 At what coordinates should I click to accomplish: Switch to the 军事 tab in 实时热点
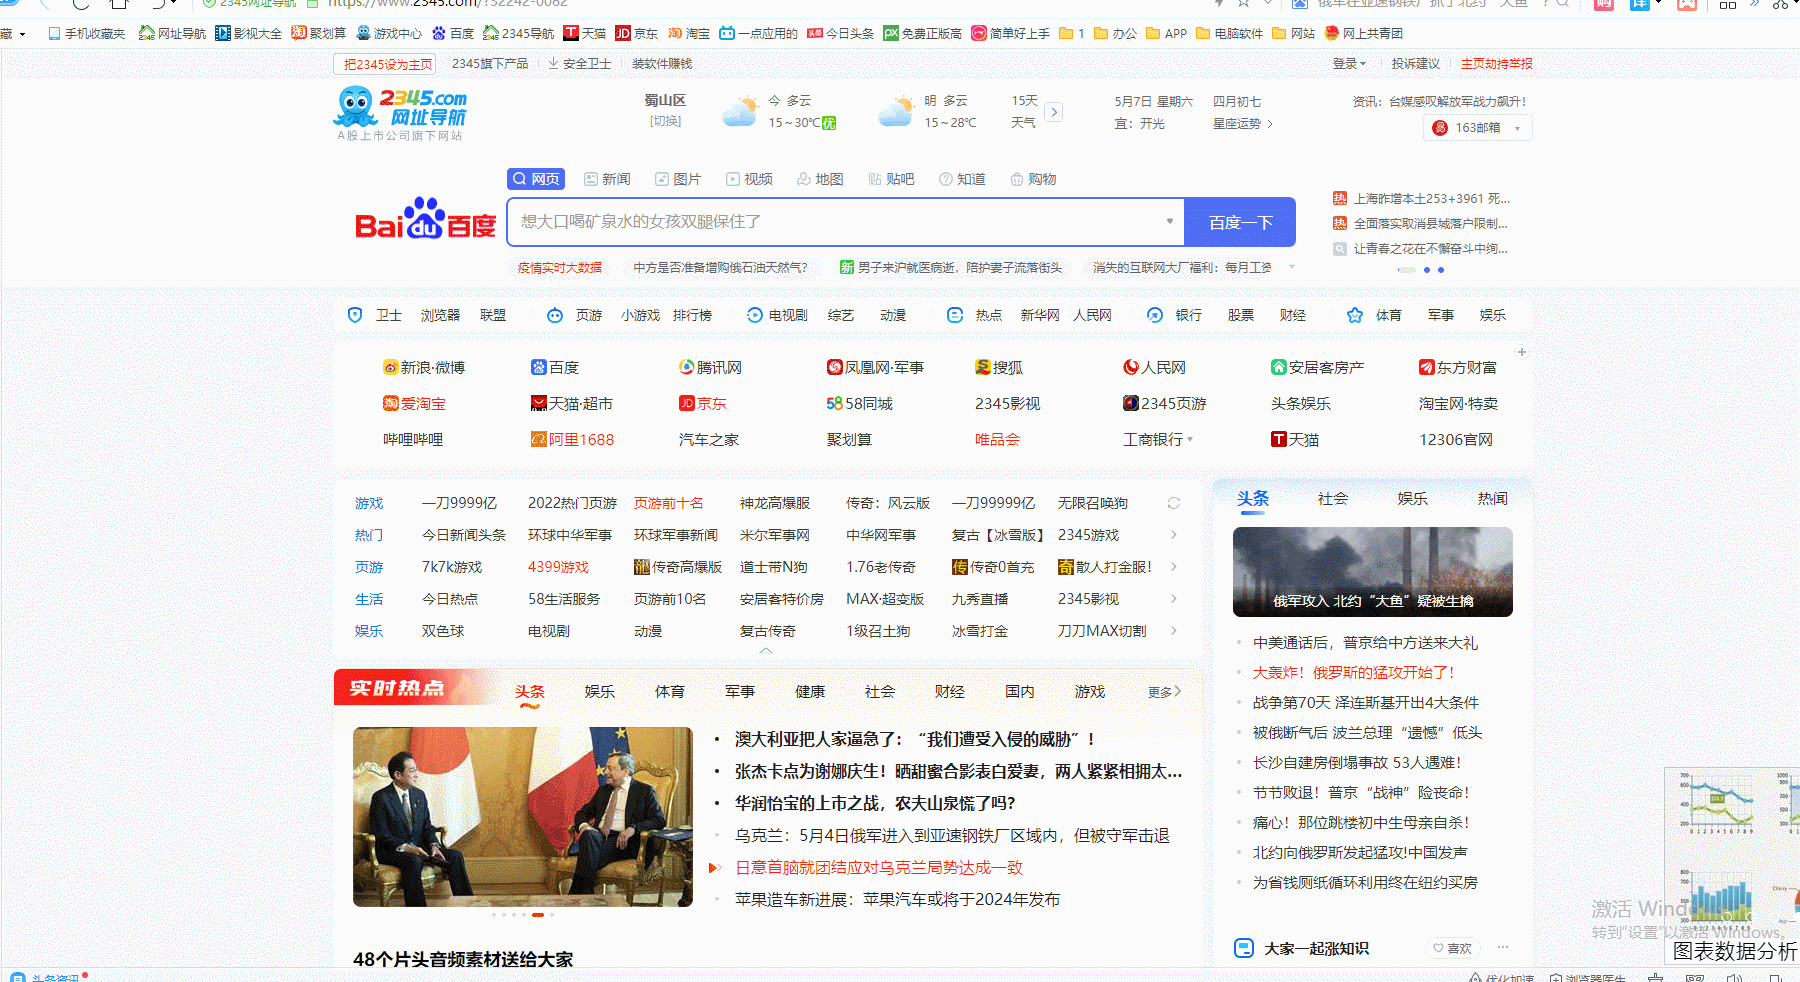(x=739, y=692)
